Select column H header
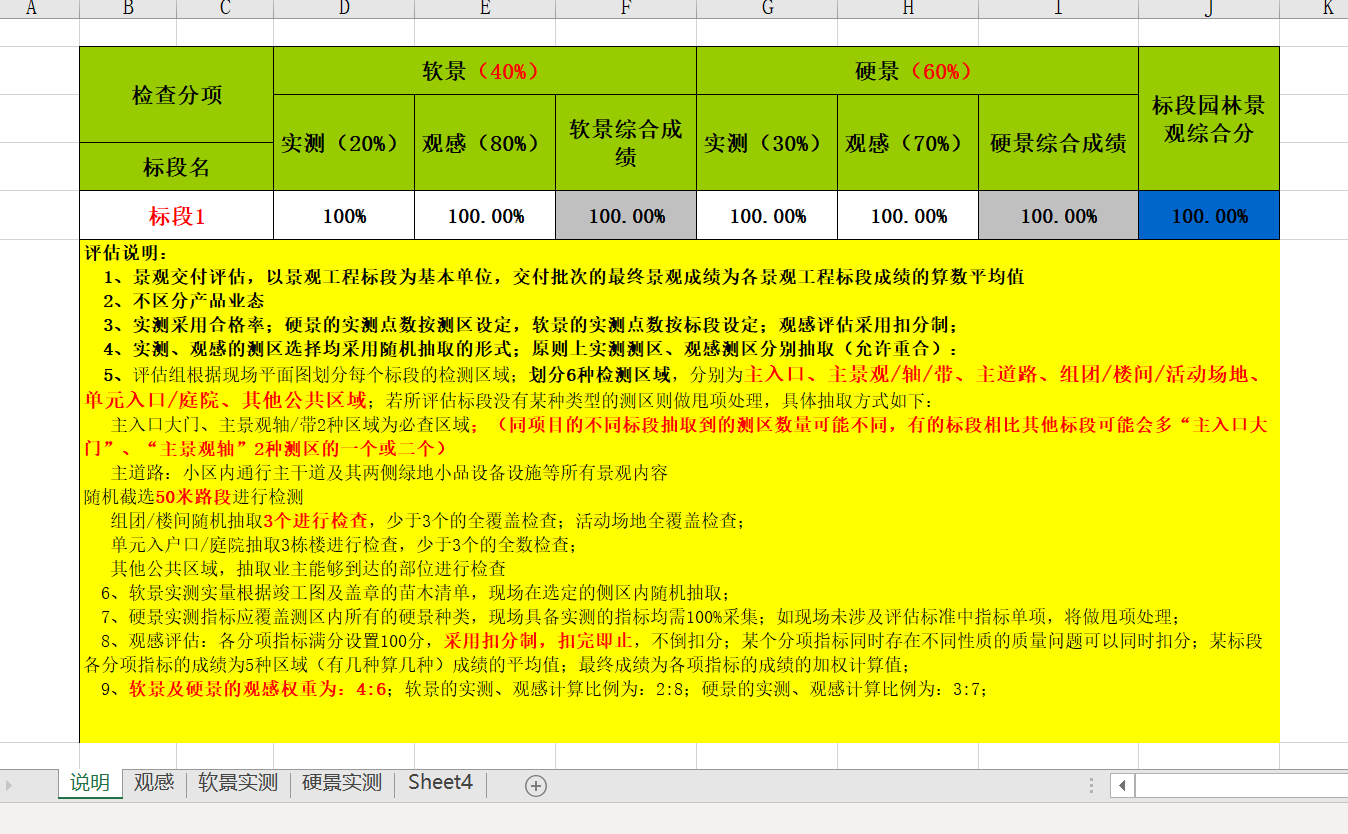1348x834 pixels. [908, 9]
